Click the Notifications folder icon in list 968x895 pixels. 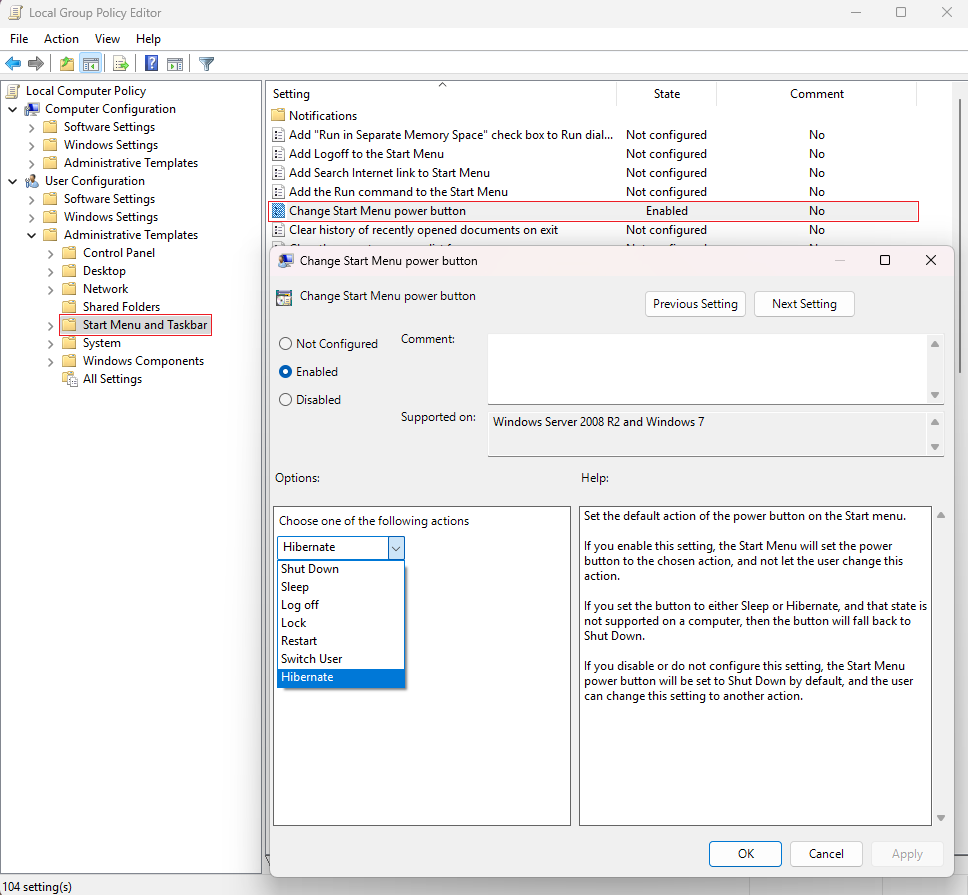pyautogui.click(x=278, y=115)
